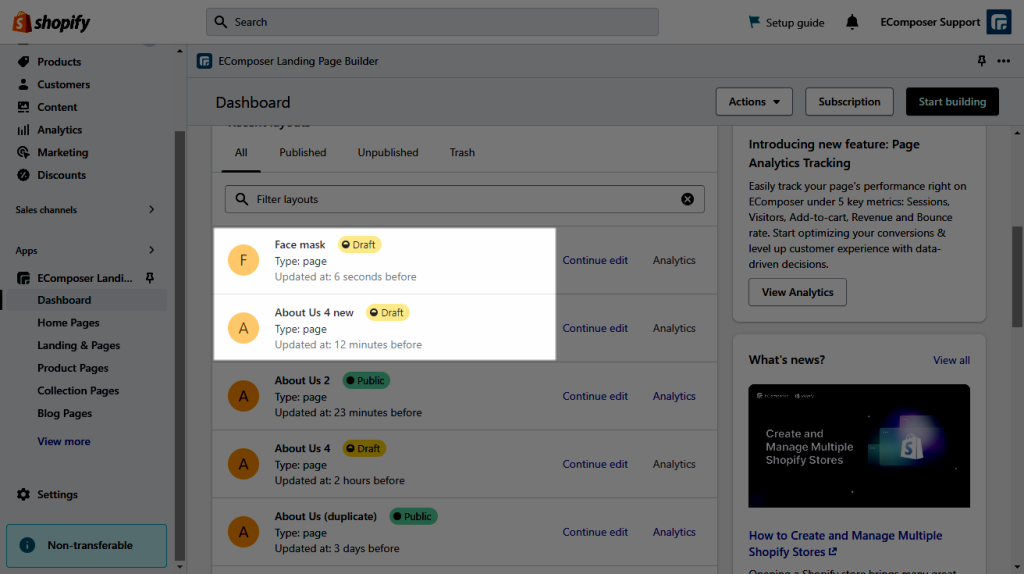
Task: Open notifications bell
Action: coord(852,22)
